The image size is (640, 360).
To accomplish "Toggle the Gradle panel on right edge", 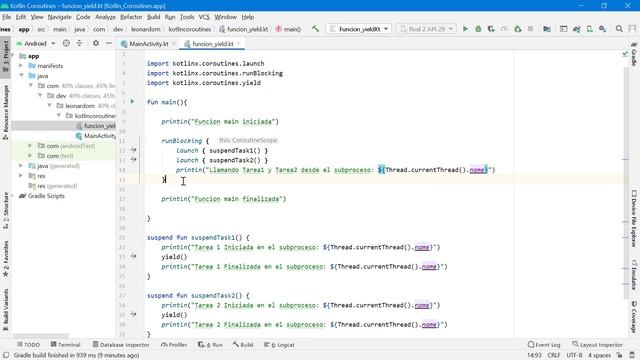I will coord(634,54).
